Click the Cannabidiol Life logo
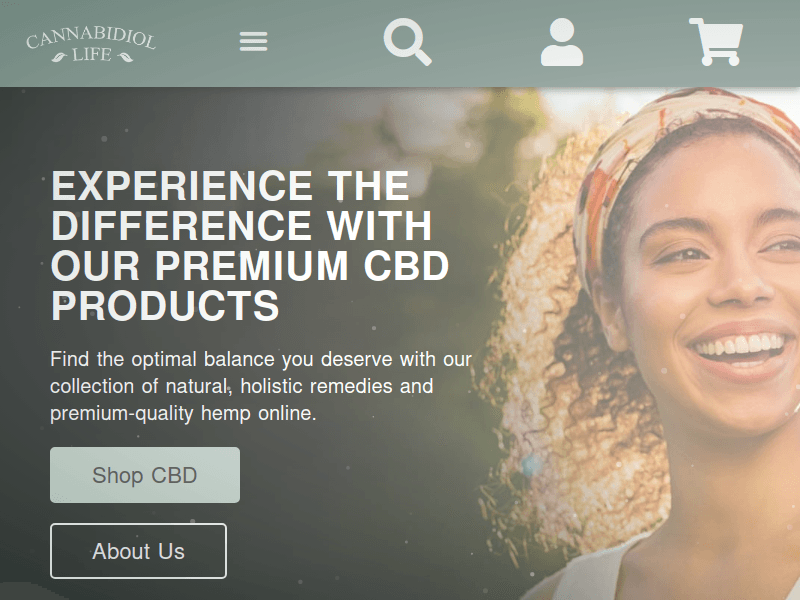The width and height of the screenshot is (800, 600). coord(91,45)
